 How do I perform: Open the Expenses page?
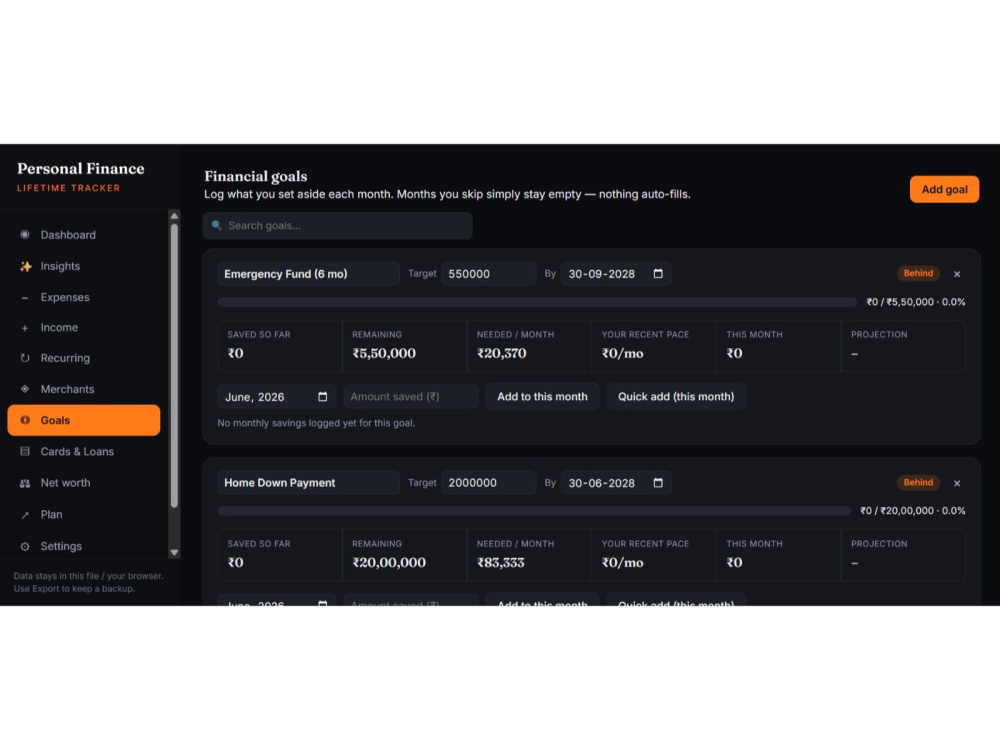pos(84,297)
